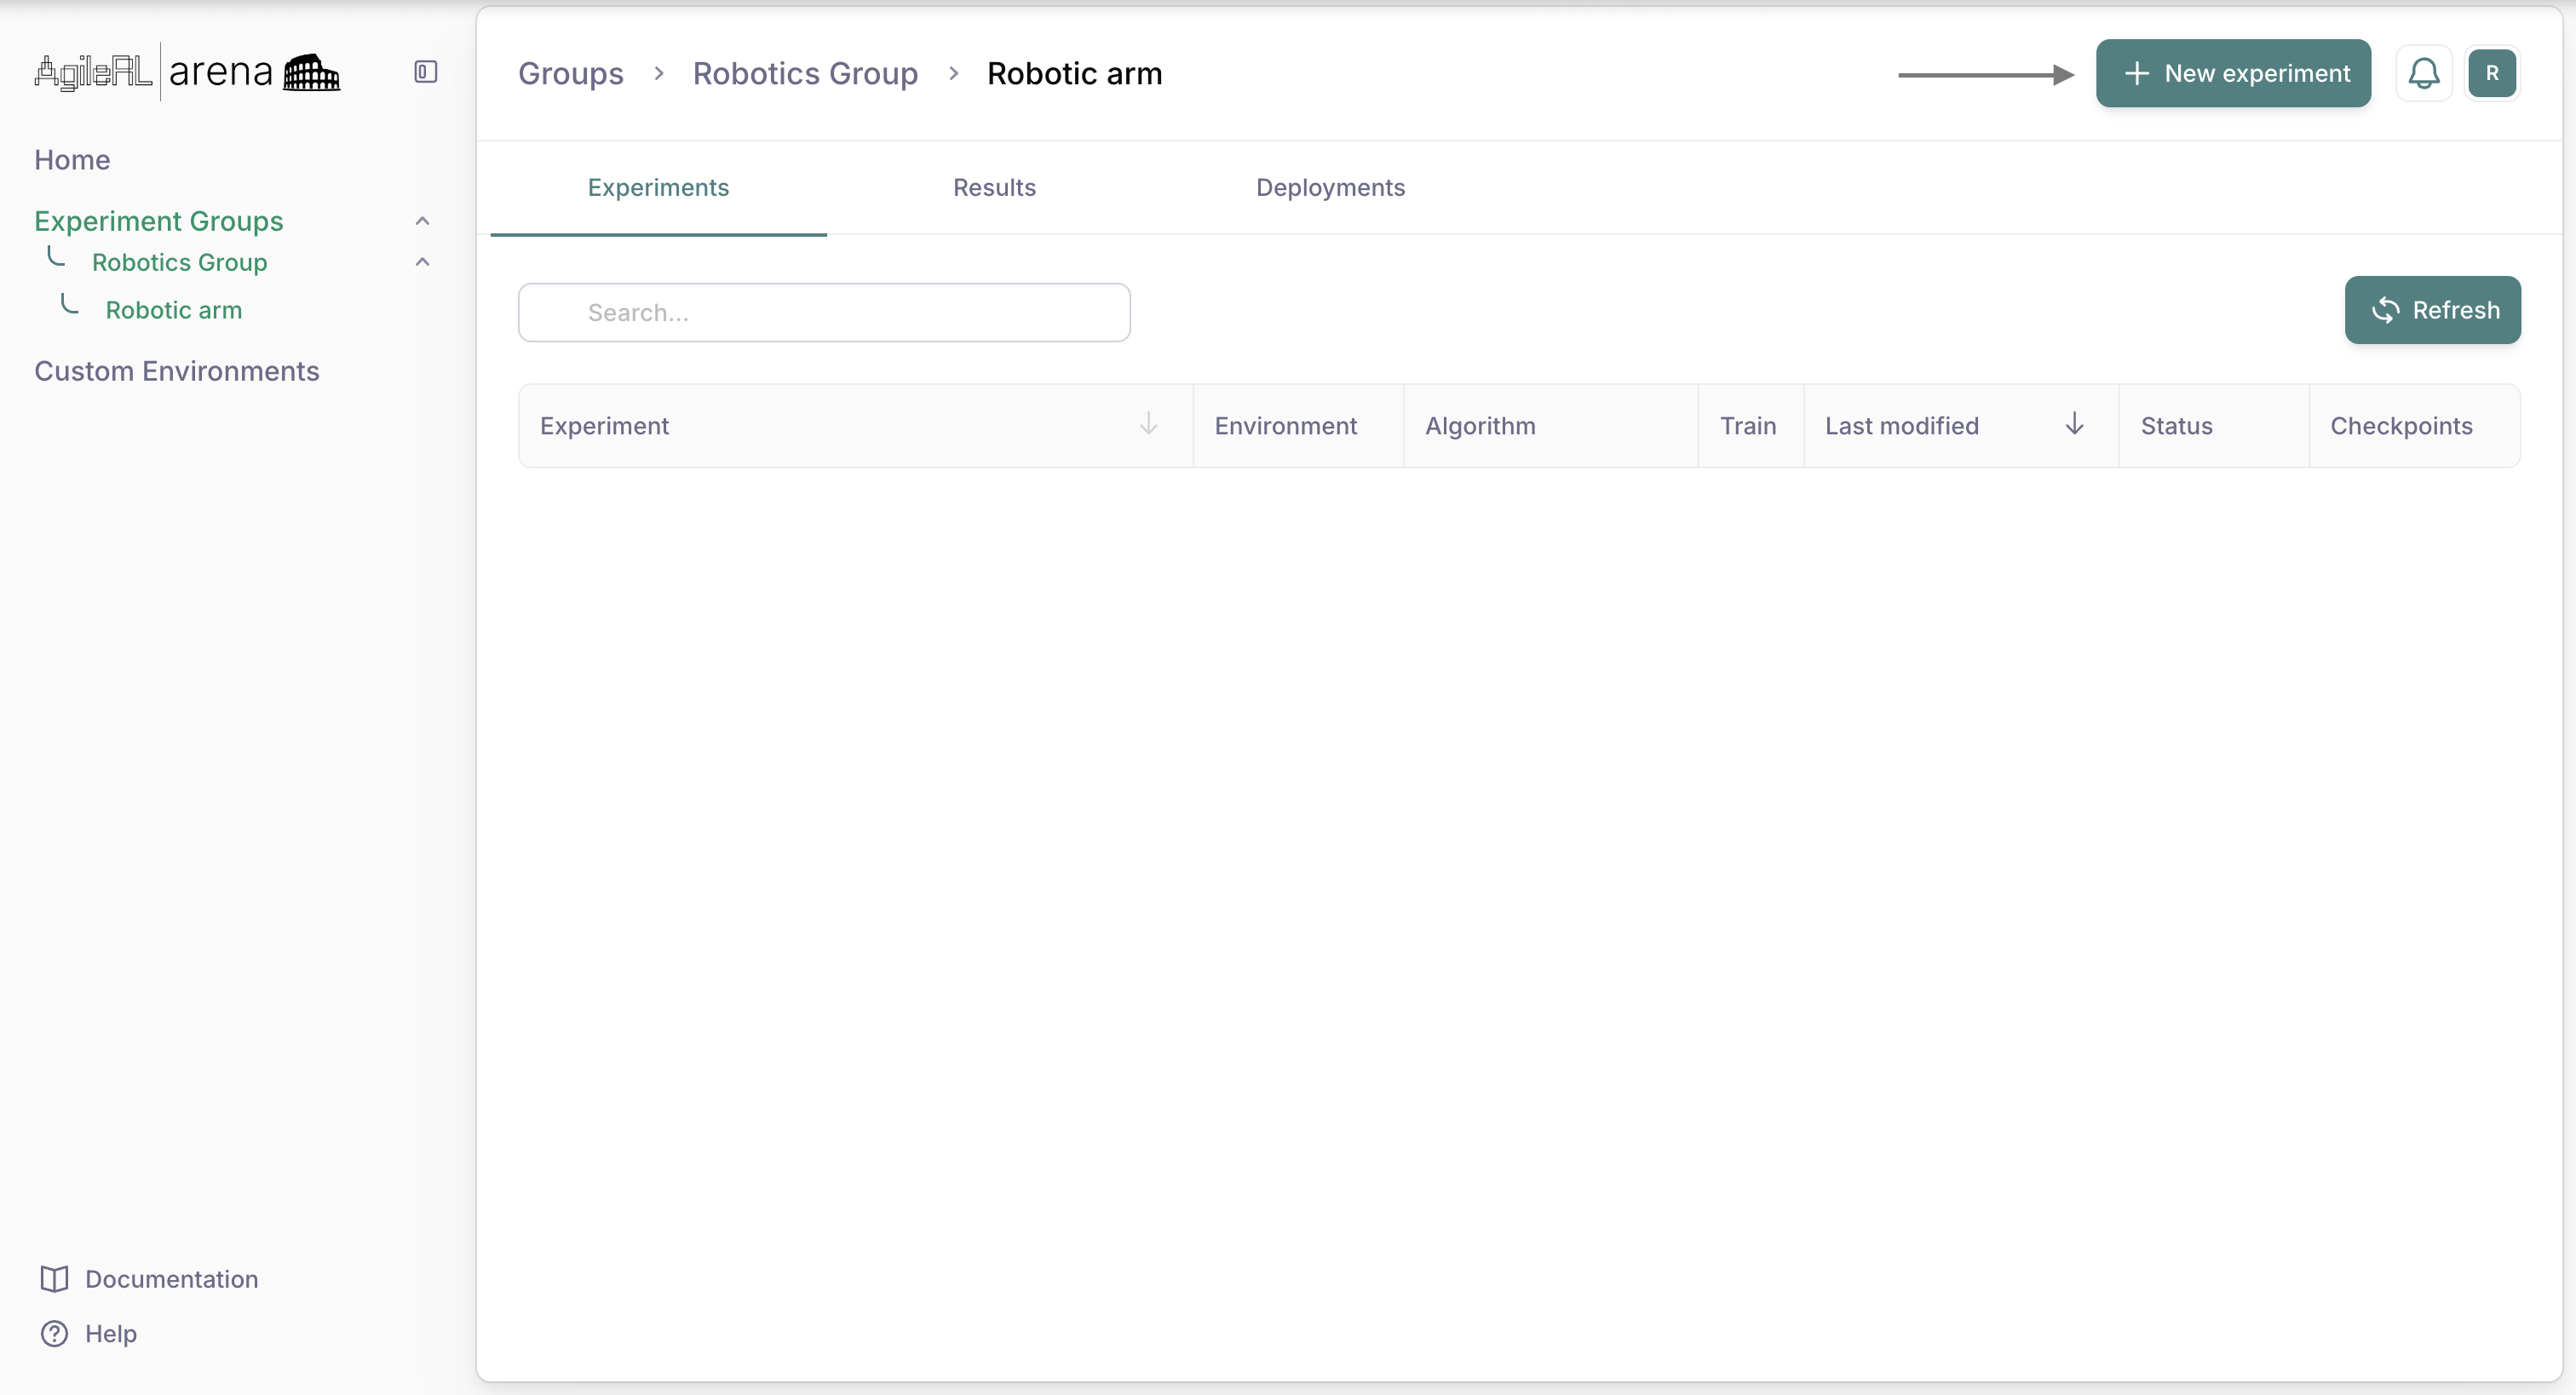The width and height of the screenshot is (2576, 1395).
Task: Open the notifications bell icon
Action: (2424, 73)
